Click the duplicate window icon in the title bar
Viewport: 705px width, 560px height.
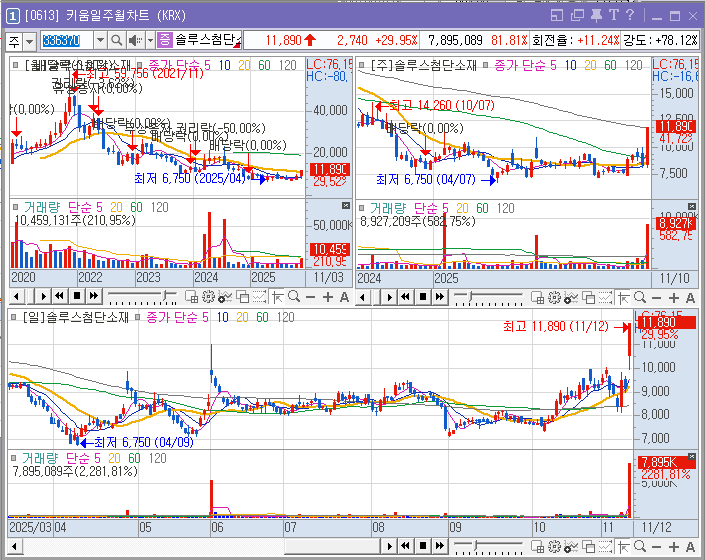click(577, 16)
